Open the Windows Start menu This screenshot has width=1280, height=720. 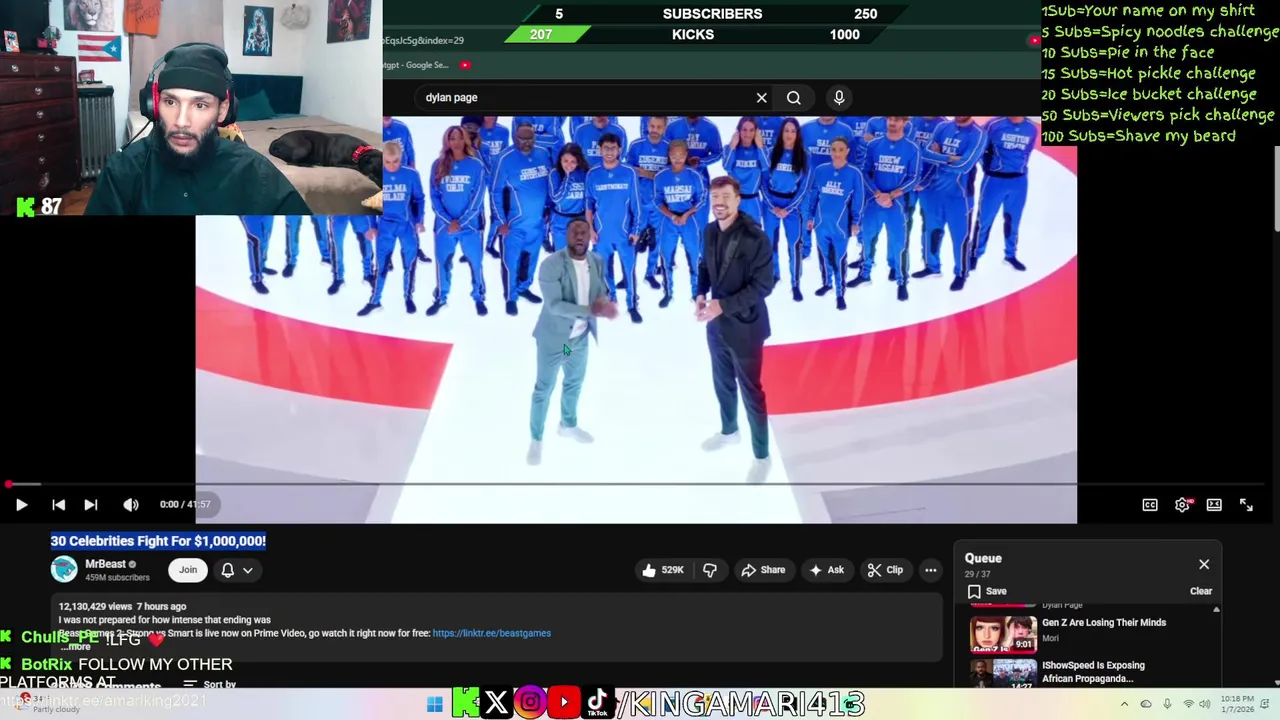click(434, 704)
